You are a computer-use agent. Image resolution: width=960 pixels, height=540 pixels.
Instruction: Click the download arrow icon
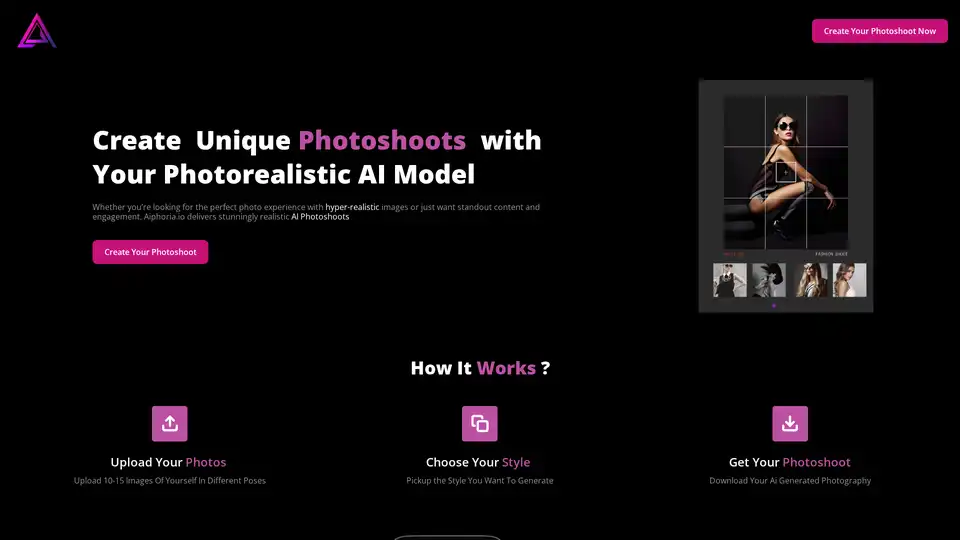pos(790,423)
